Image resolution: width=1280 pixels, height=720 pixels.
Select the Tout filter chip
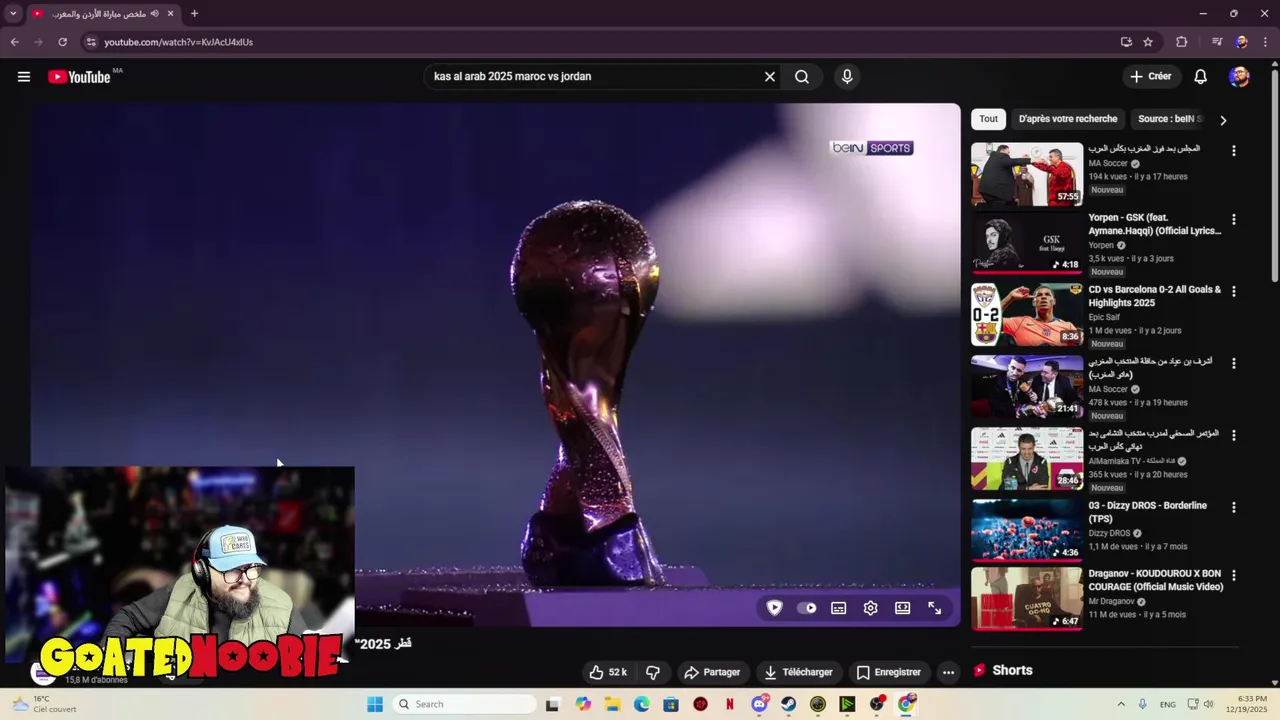[988, 119]
